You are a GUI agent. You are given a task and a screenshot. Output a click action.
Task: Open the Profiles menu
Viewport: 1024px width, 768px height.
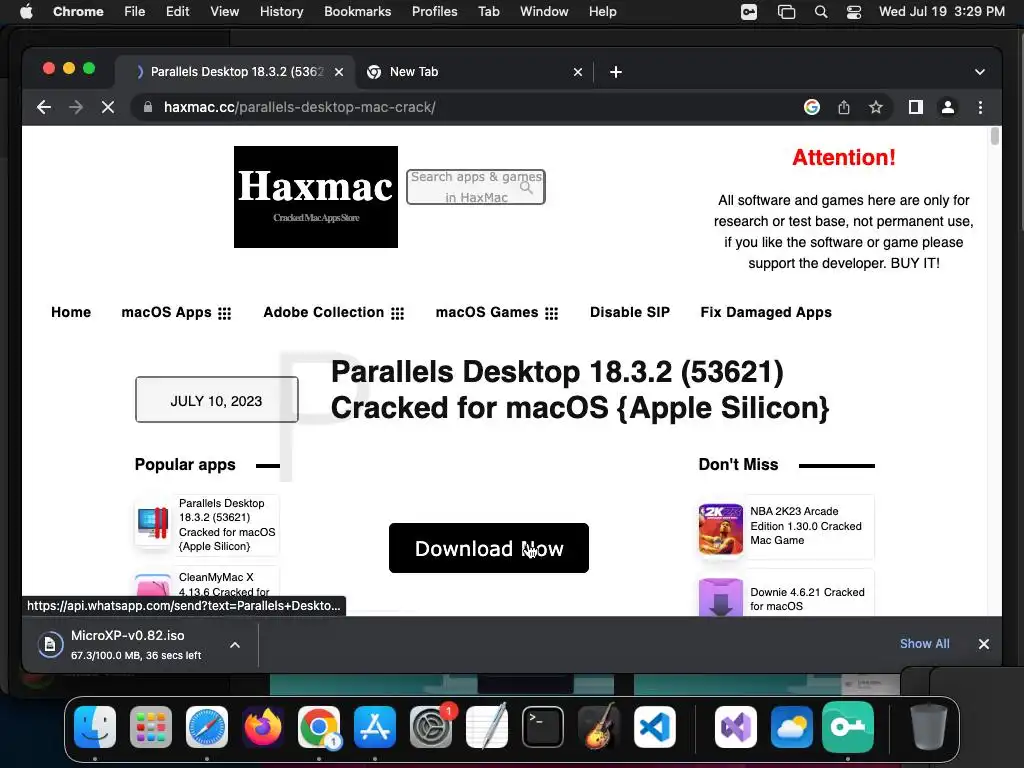pyautogui.click(x=434, y=11)
